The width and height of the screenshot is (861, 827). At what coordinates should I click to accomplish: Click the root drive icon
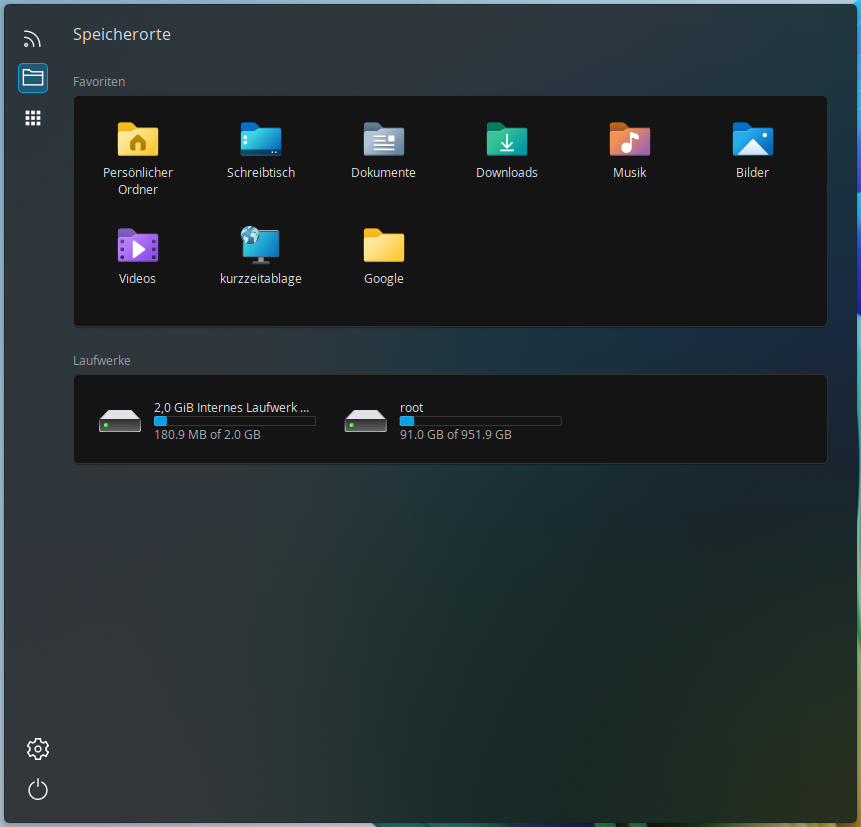point(366,421)
